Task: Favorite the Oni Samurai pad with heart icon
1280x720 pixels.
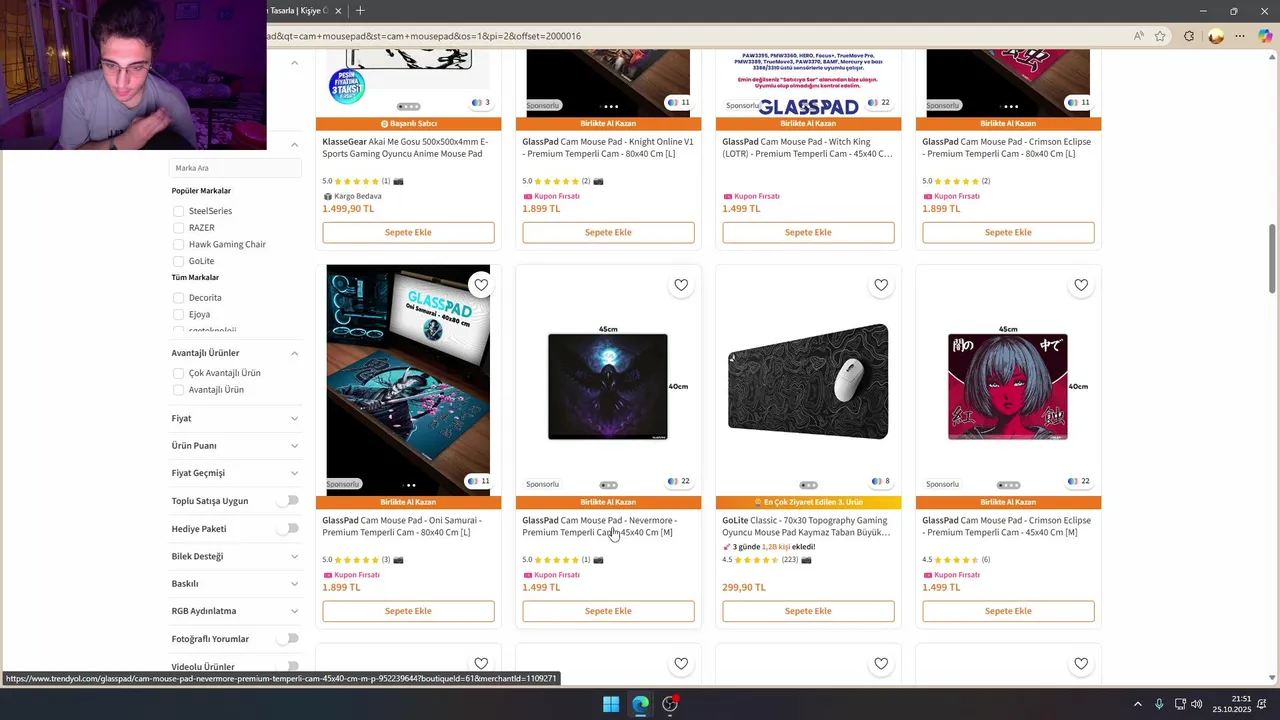Action: coord(481,285)
